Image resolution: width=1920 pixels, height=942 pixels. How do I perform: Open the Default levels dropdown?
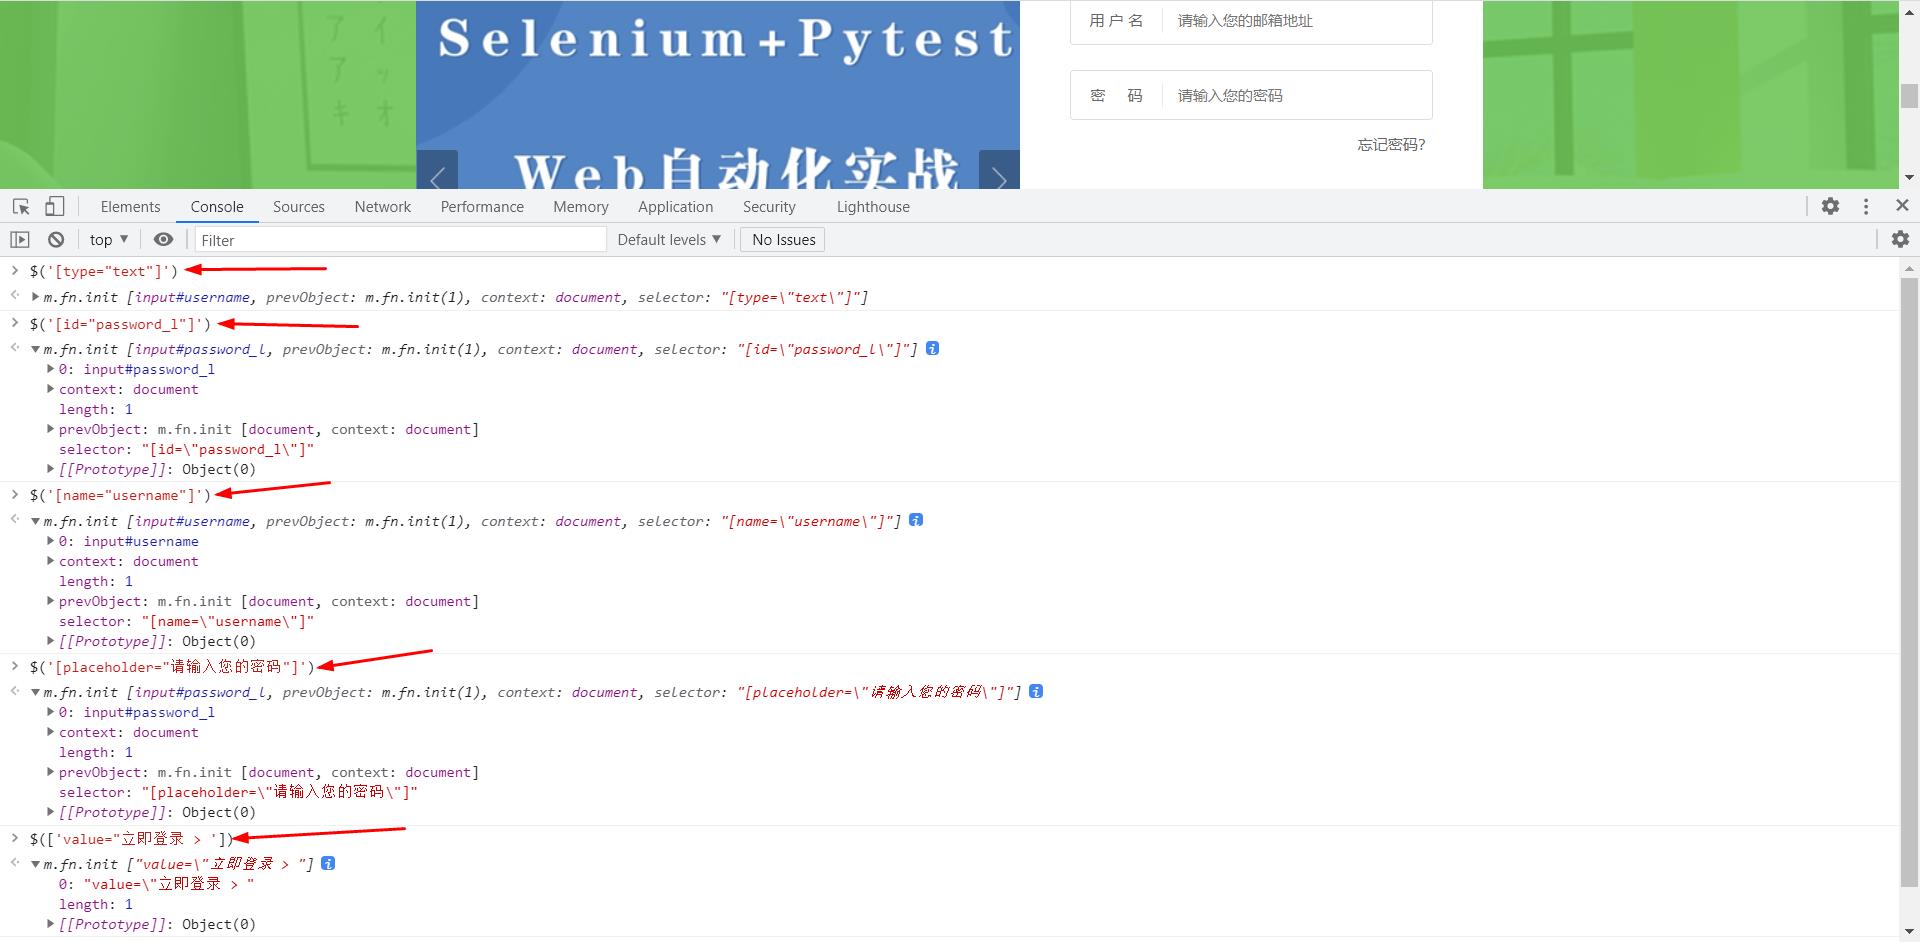point(669,240)
